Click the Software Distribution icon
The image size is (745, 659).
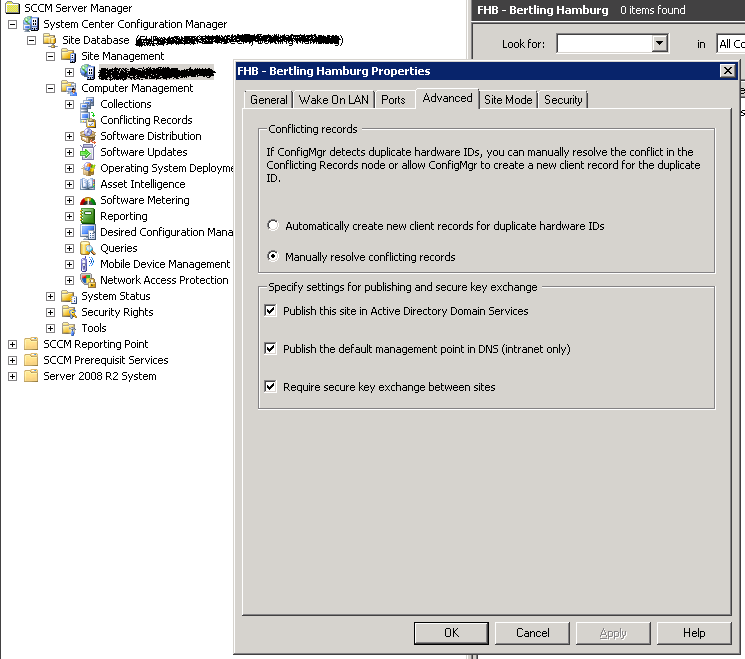point(88,136)
